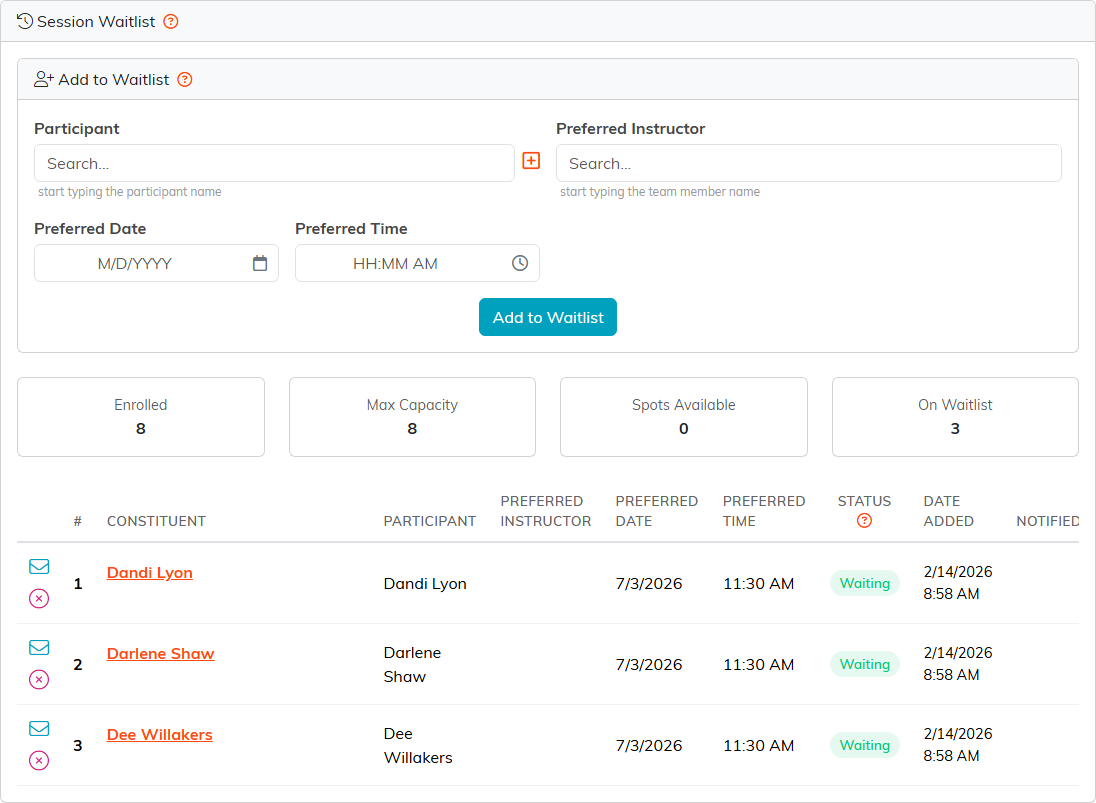
Task: Click the Date Added column header
Action: [949, 512]
